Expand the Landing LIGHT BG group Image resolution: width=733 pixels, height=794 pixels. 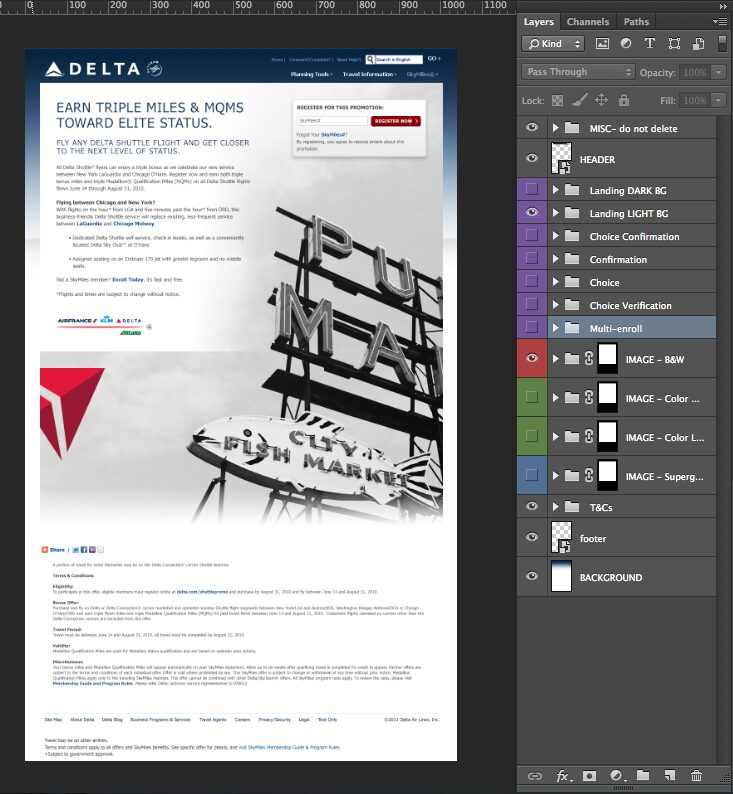[x=556, y=213]
